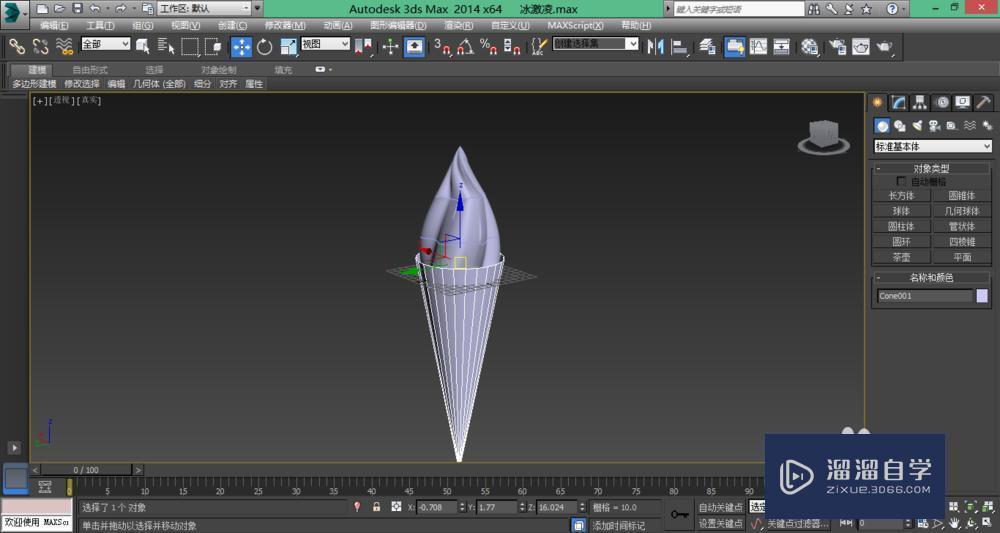Image resolution: width=1000 pixels, height=533 pixels.
Task: Open the Render Setup icon
Action: (837, 46)
